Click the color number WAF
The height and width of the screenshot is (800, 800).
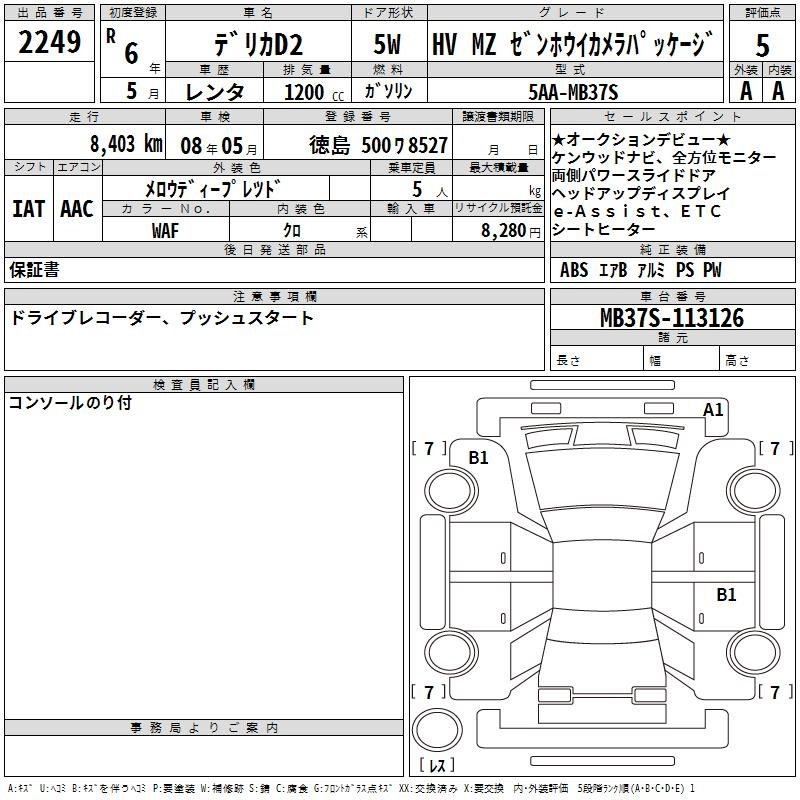click(165, 231)
